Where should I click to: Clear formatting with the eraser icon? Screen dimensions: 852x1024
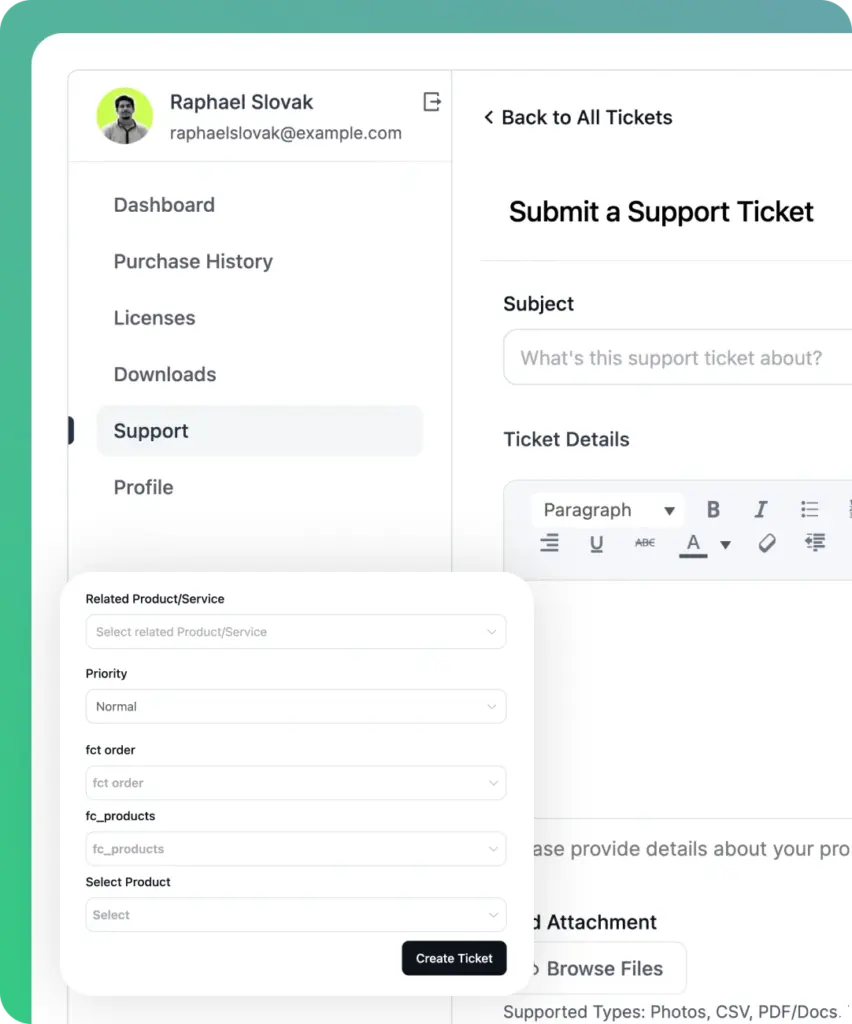click(x=766, y=543)
